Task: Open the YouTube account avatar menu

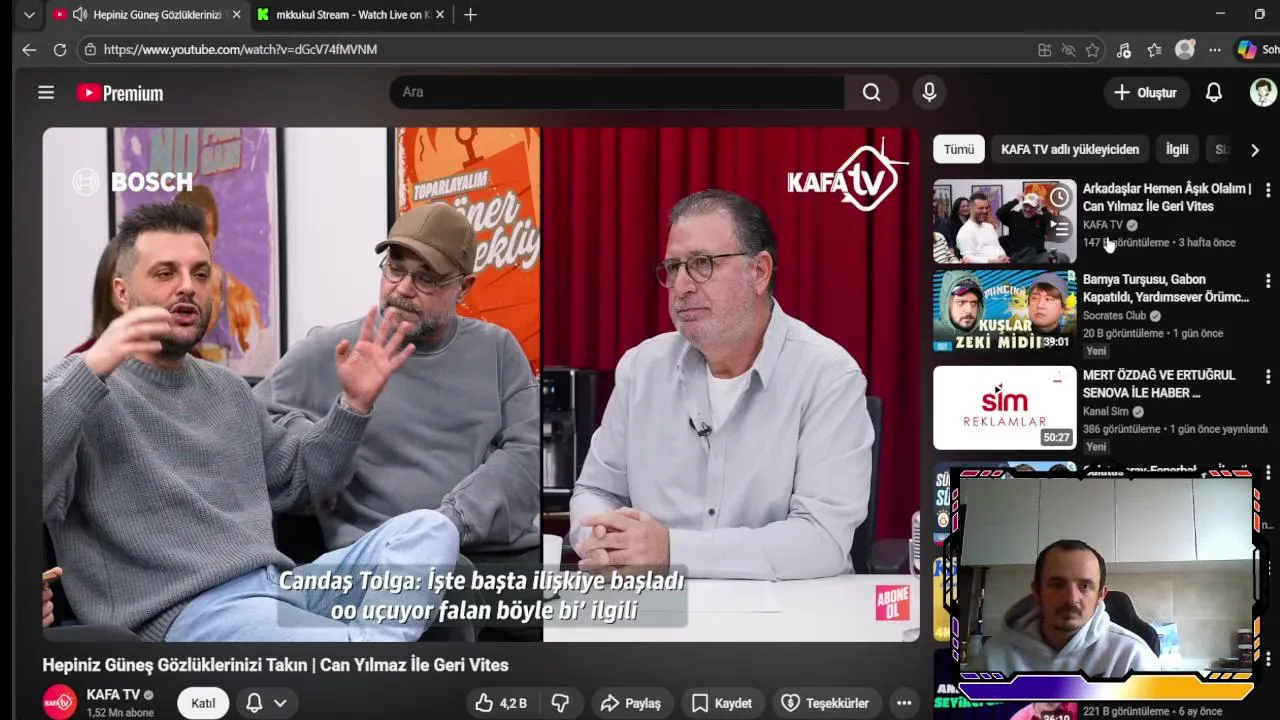Action: (x=1263, y=92)
